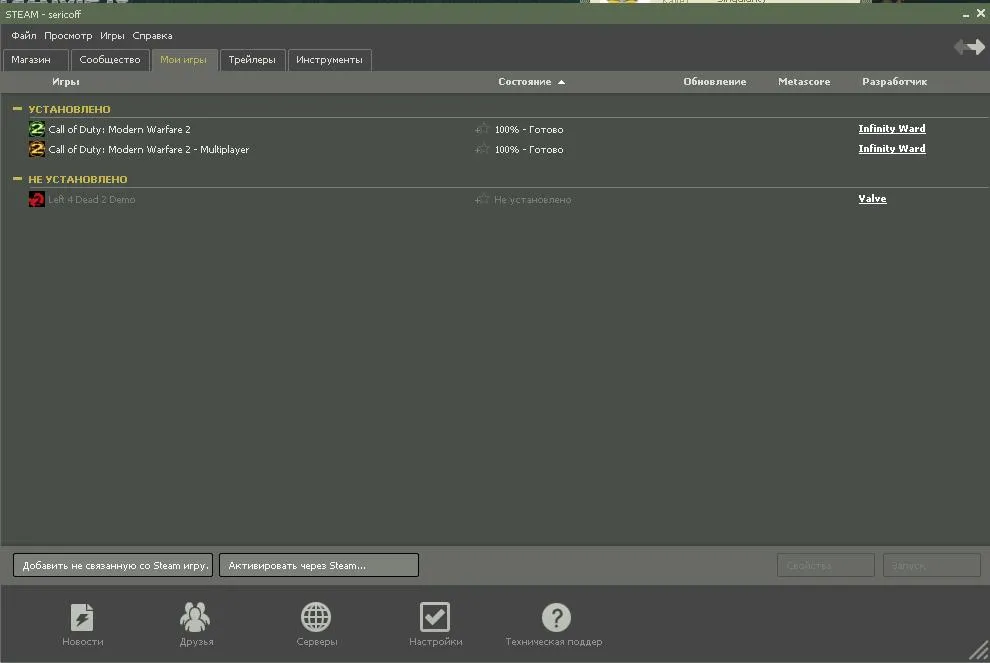This screenshot has width=990, height=663.
Task: Open the Файл menu
Action: click(x=23, y=36)
